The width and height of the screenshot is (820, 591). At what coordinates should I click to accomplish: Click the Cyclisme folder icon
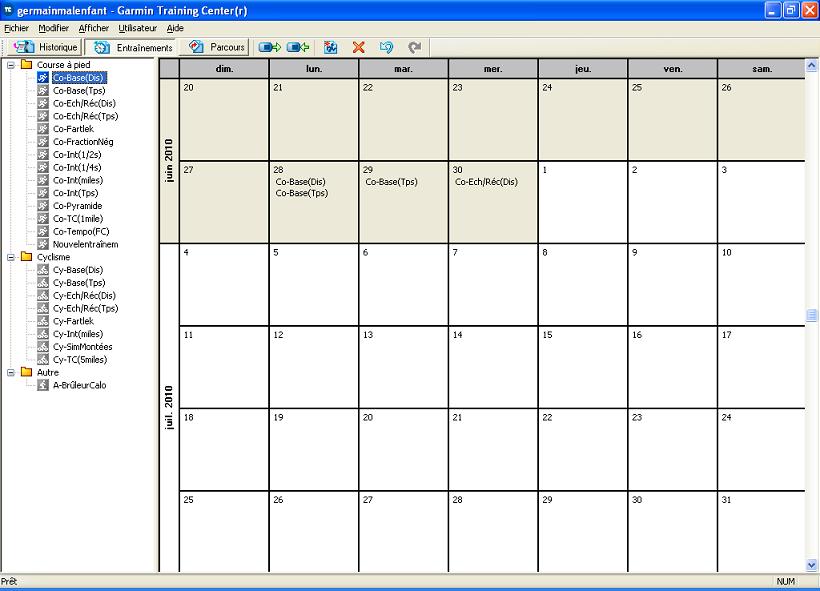tap(26, 257)
